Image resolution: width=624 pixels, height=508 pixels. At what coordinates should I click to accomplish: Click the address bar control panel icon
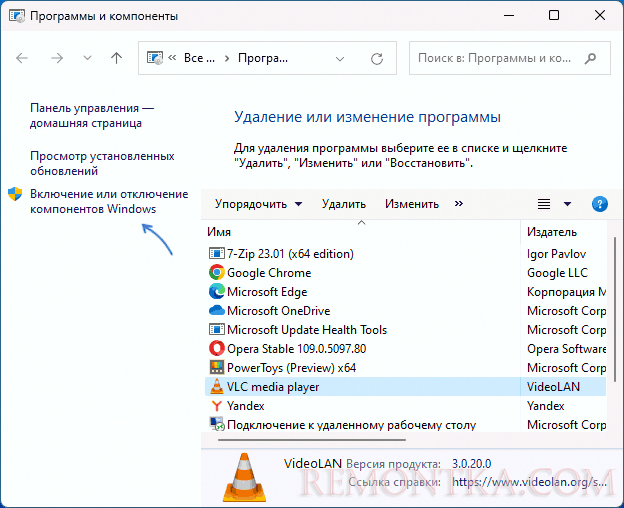(x=155, y=58)
